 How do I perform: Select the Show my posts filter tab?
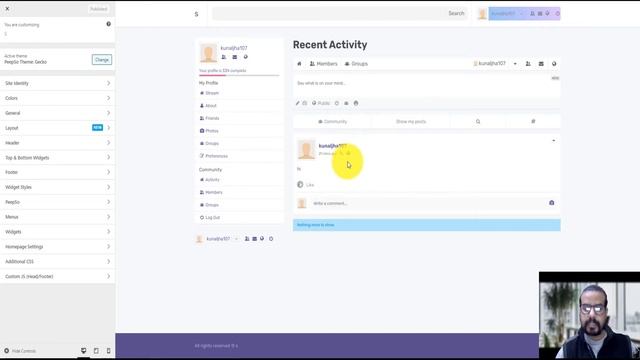click(411, 122)
